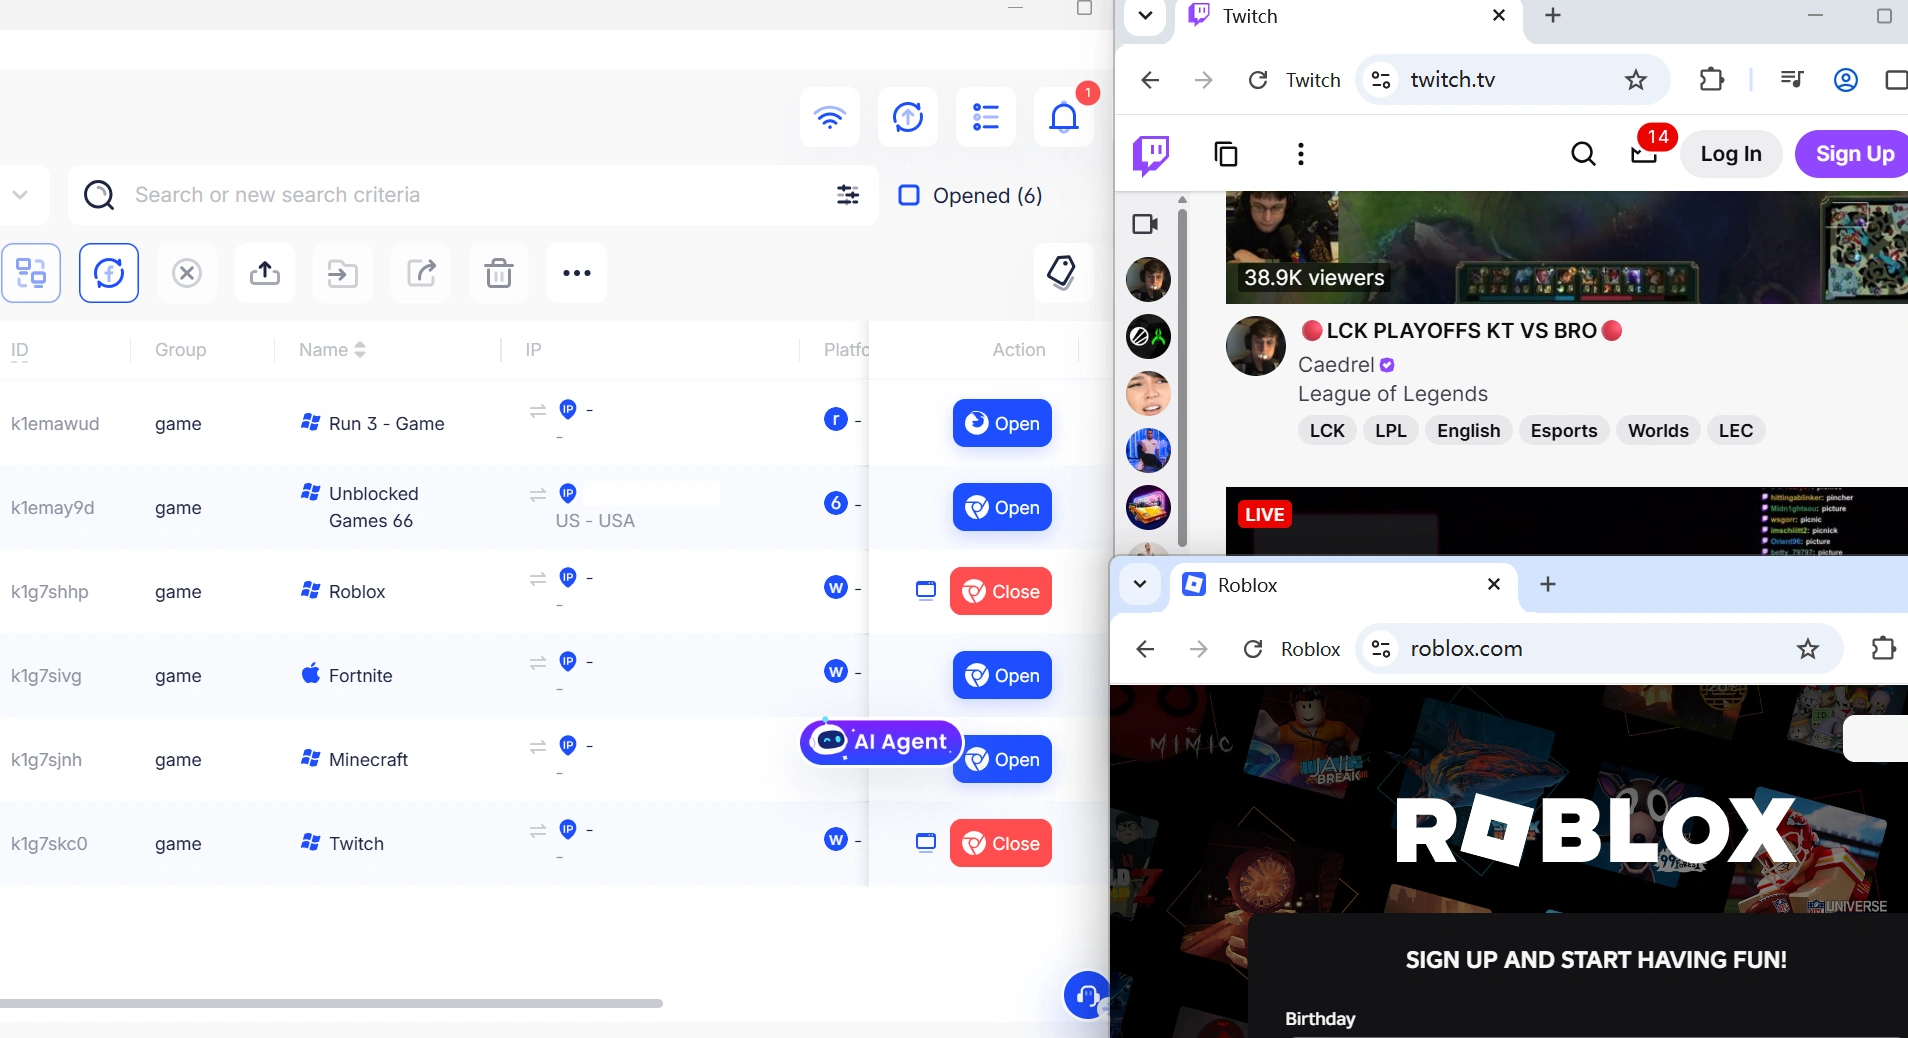Close the Twitch browser tab
Image resolution: width=1908 pixels, height=1038 pixels.
coord(1499,16)
